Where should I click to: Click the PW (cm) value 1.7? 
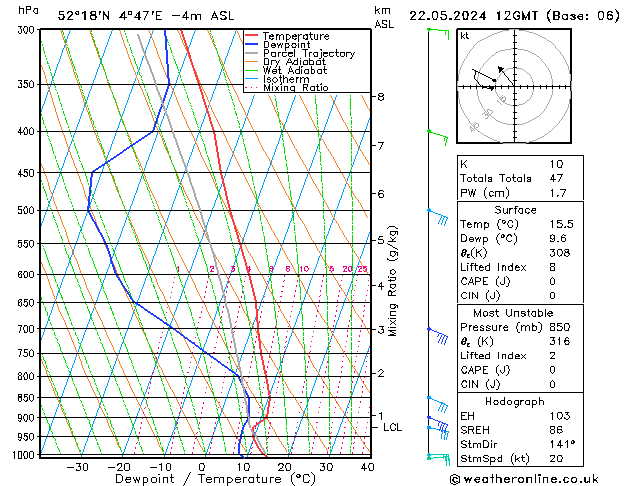coord(558,193)
